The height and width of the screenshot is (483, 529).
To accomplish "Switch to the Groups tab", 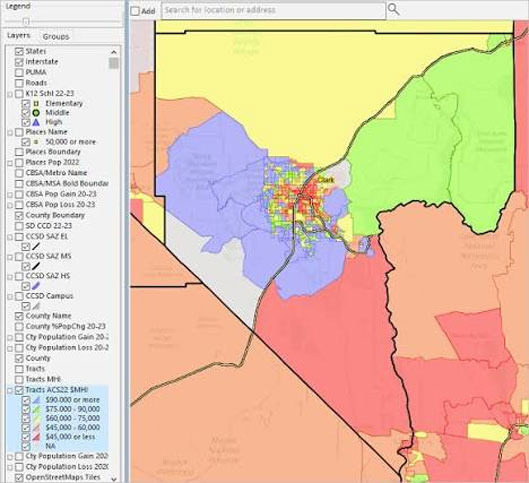I will click(x=56, y=36).
